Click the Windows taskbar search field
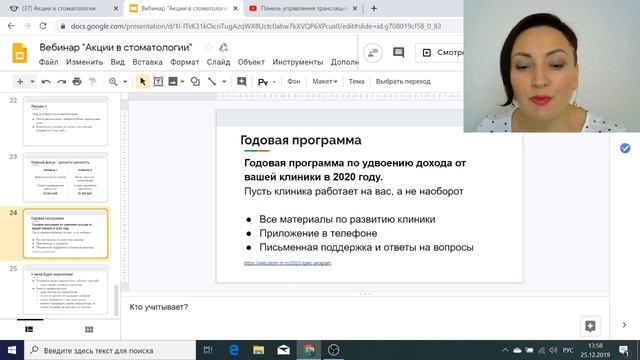The image size is (640, 360). click(x=110, y=350)
